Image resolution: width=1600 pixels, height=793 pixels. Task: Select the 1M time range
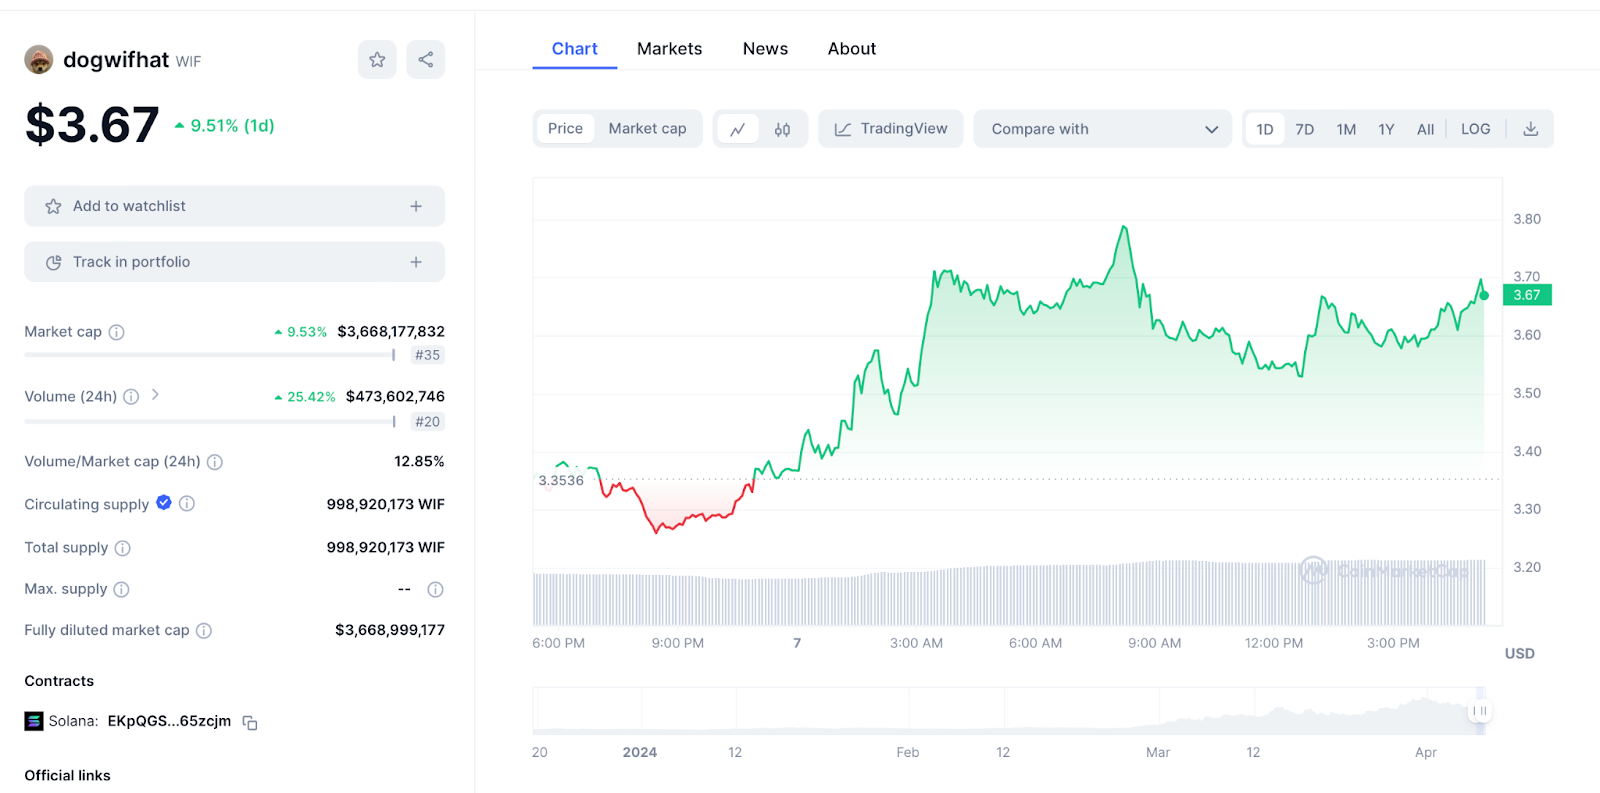point(1346,129)
